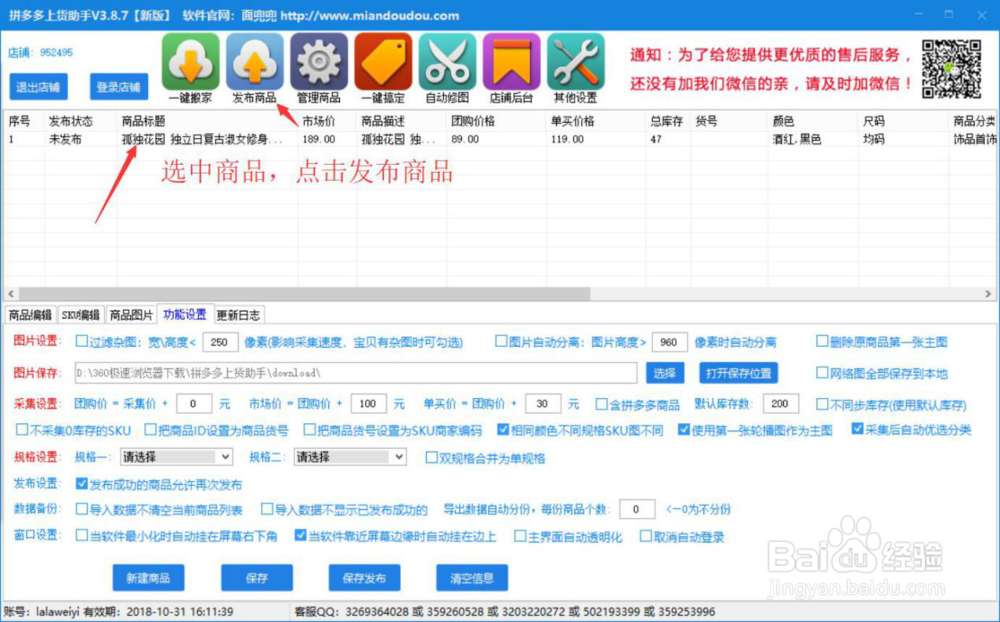Click the 新建商品 button
Screen dimensions: 1000x622
click(148, 578)
